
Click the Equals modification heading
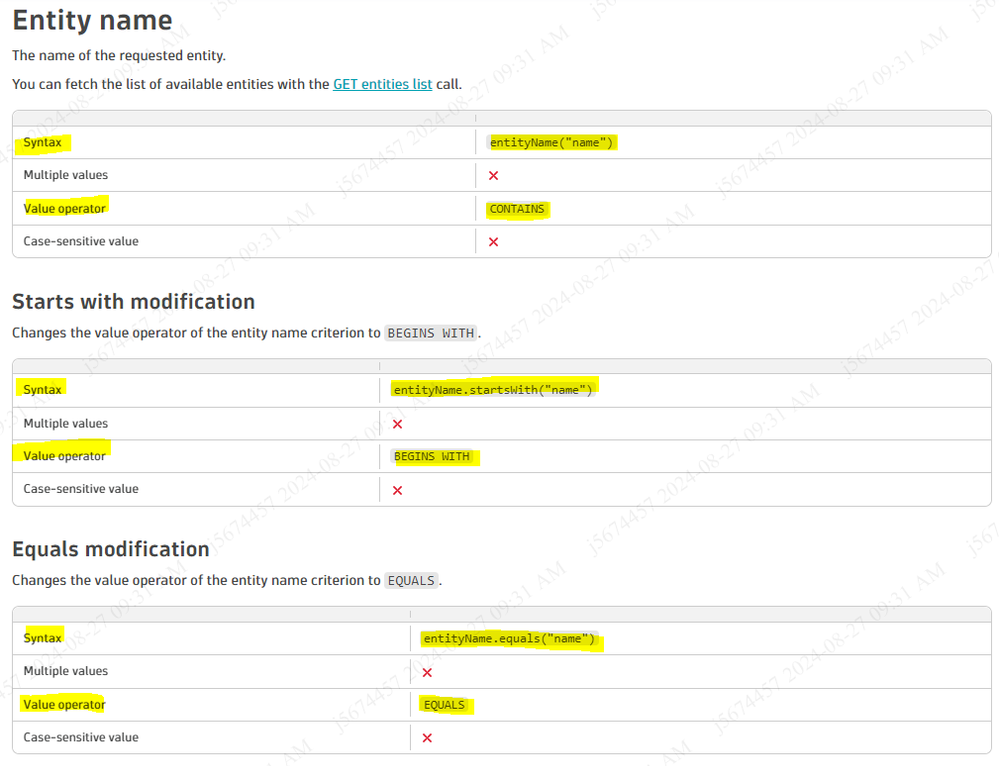tap(110, 549)
